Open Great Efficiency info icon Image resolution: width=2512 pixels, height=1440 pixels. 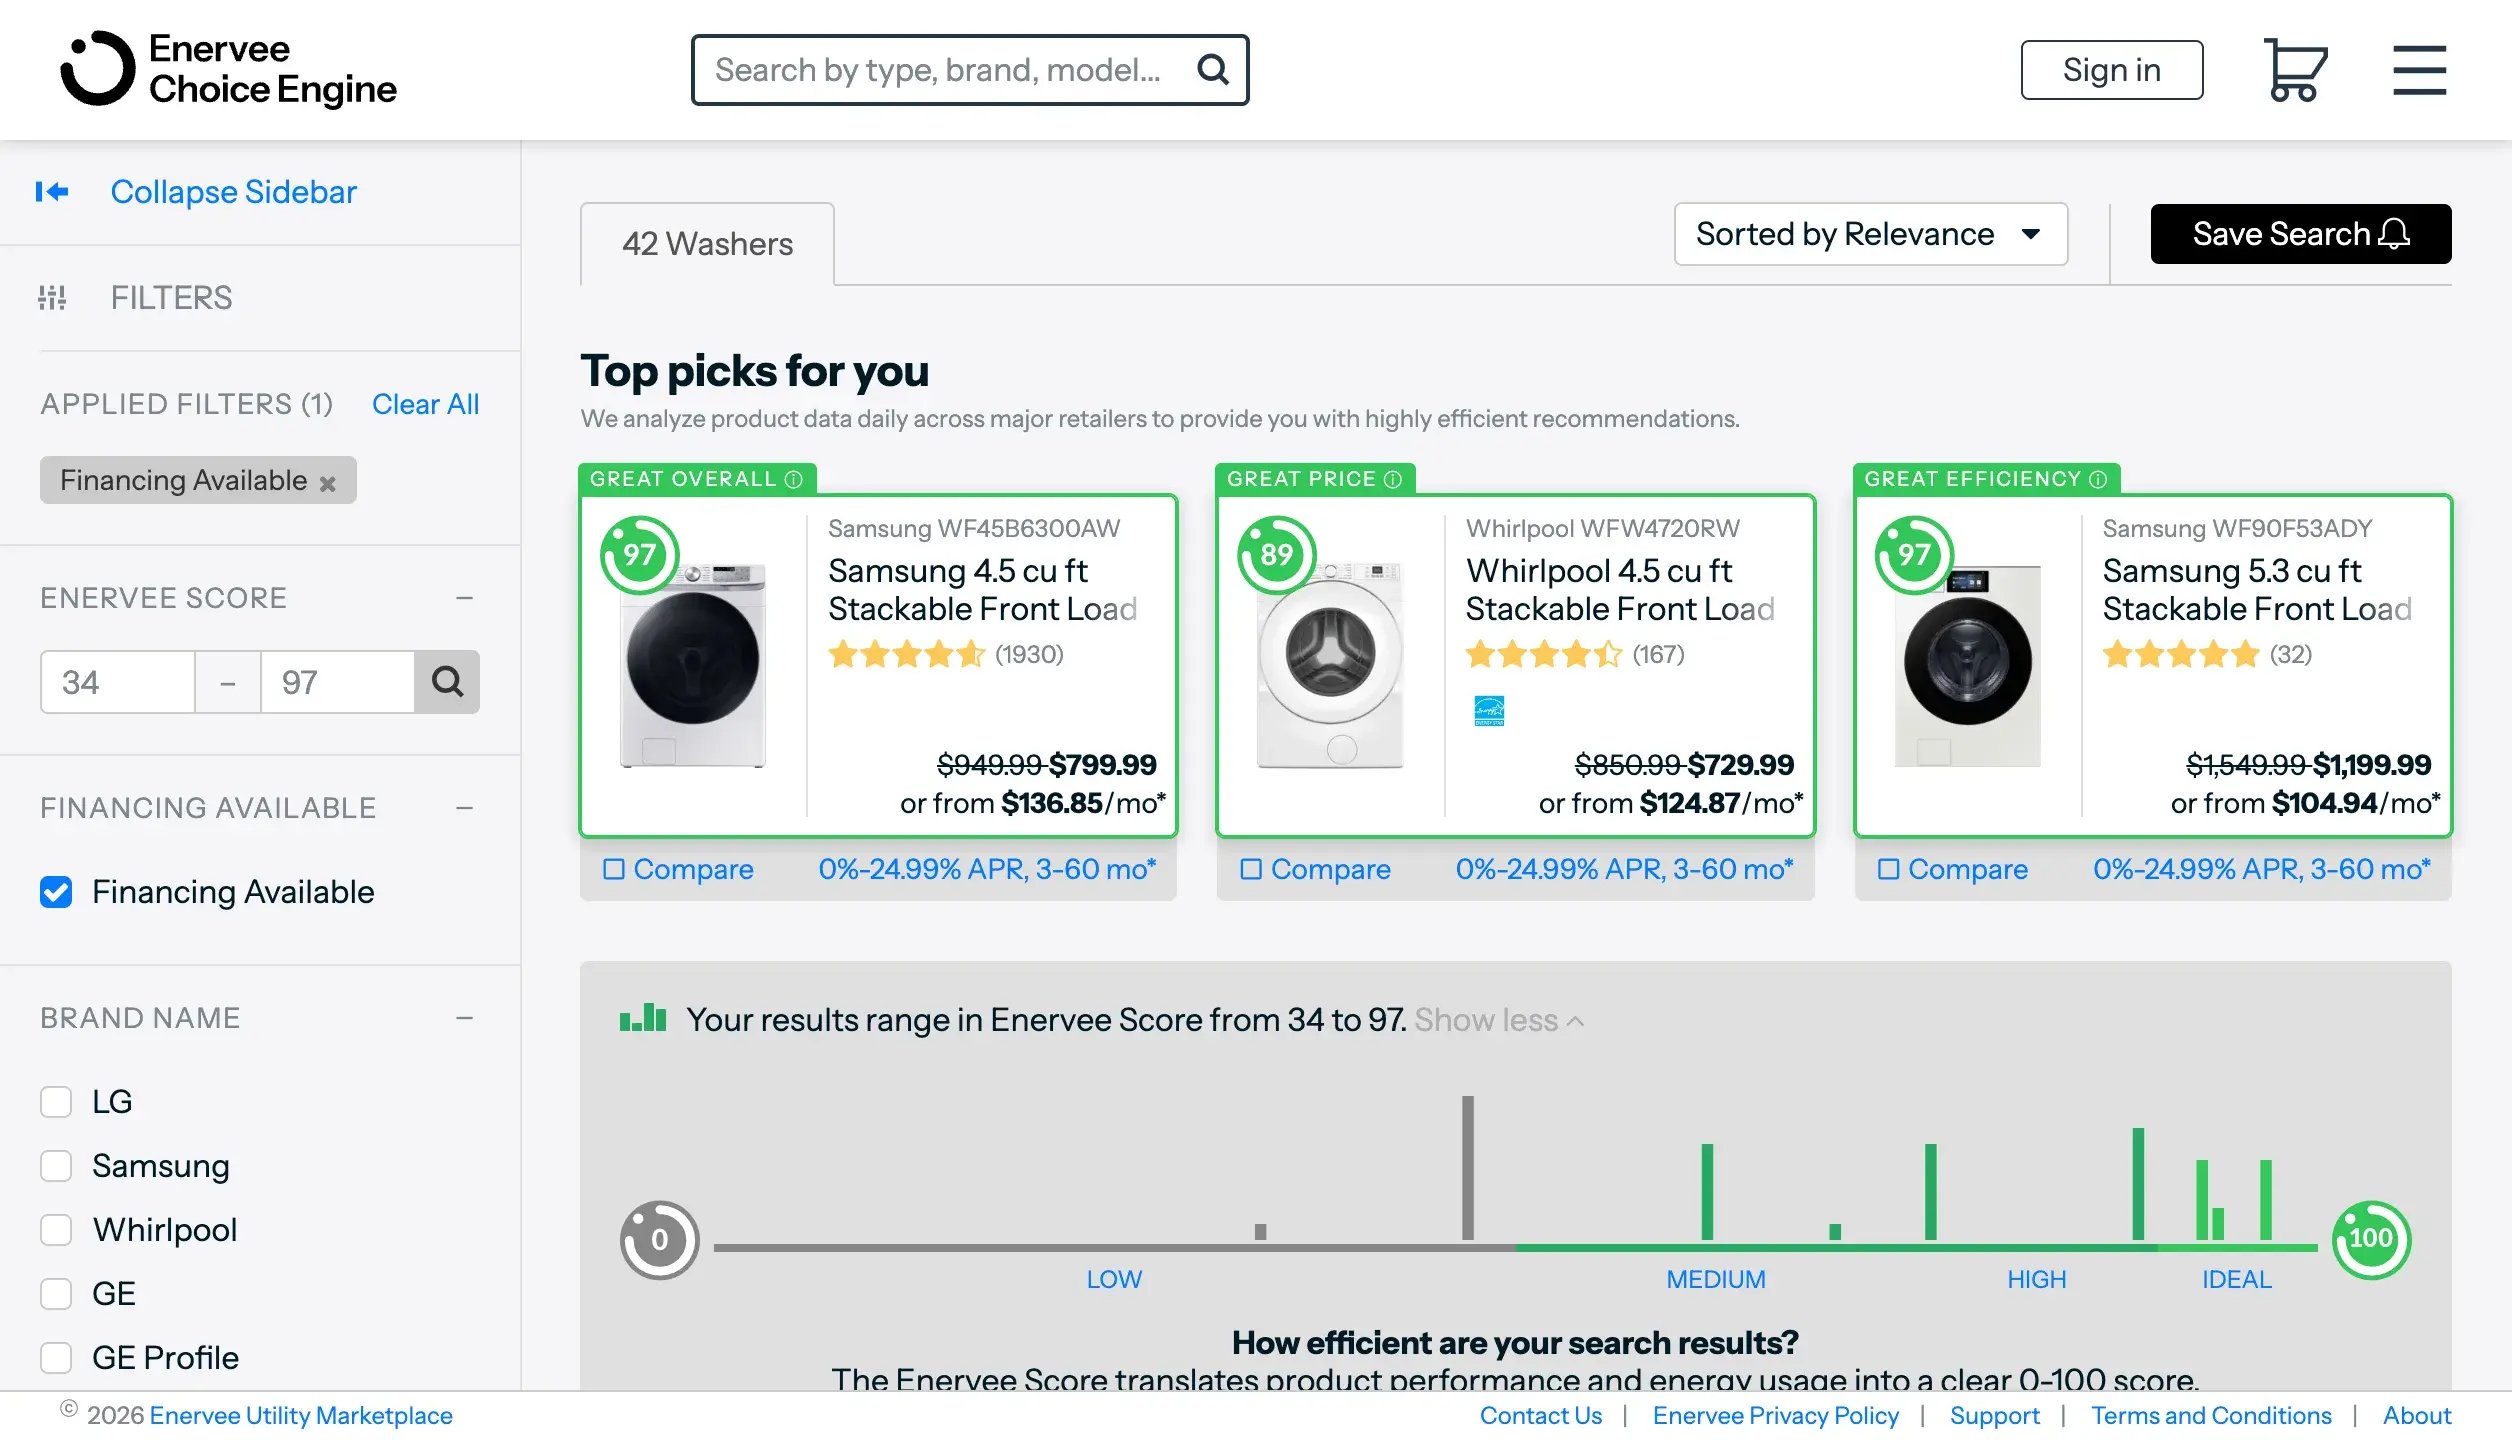[x=2098, y=480]
